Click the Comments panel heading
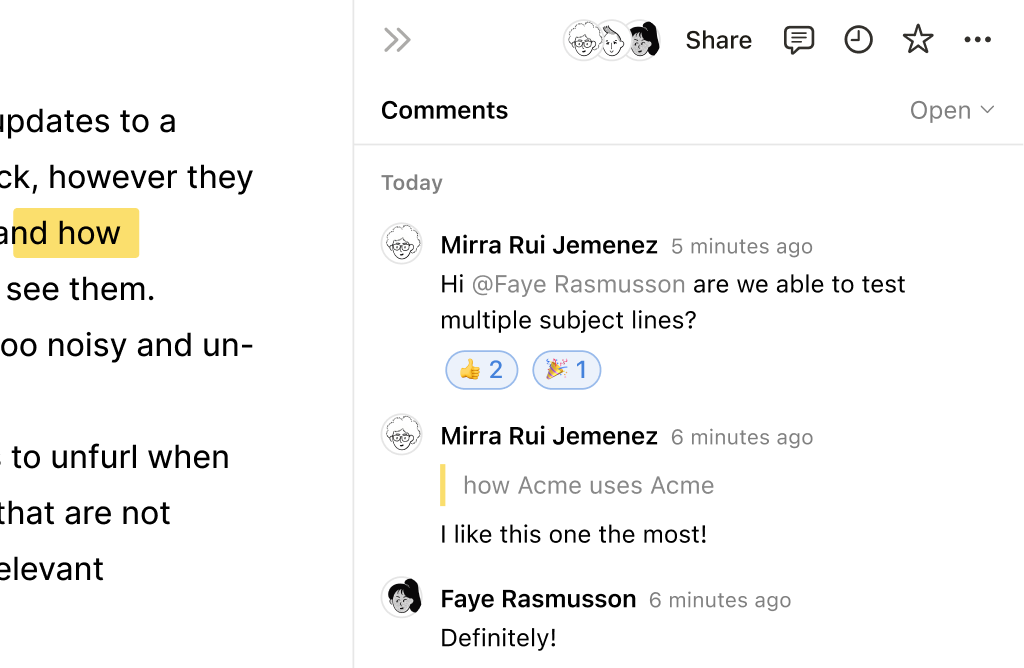 444,111
